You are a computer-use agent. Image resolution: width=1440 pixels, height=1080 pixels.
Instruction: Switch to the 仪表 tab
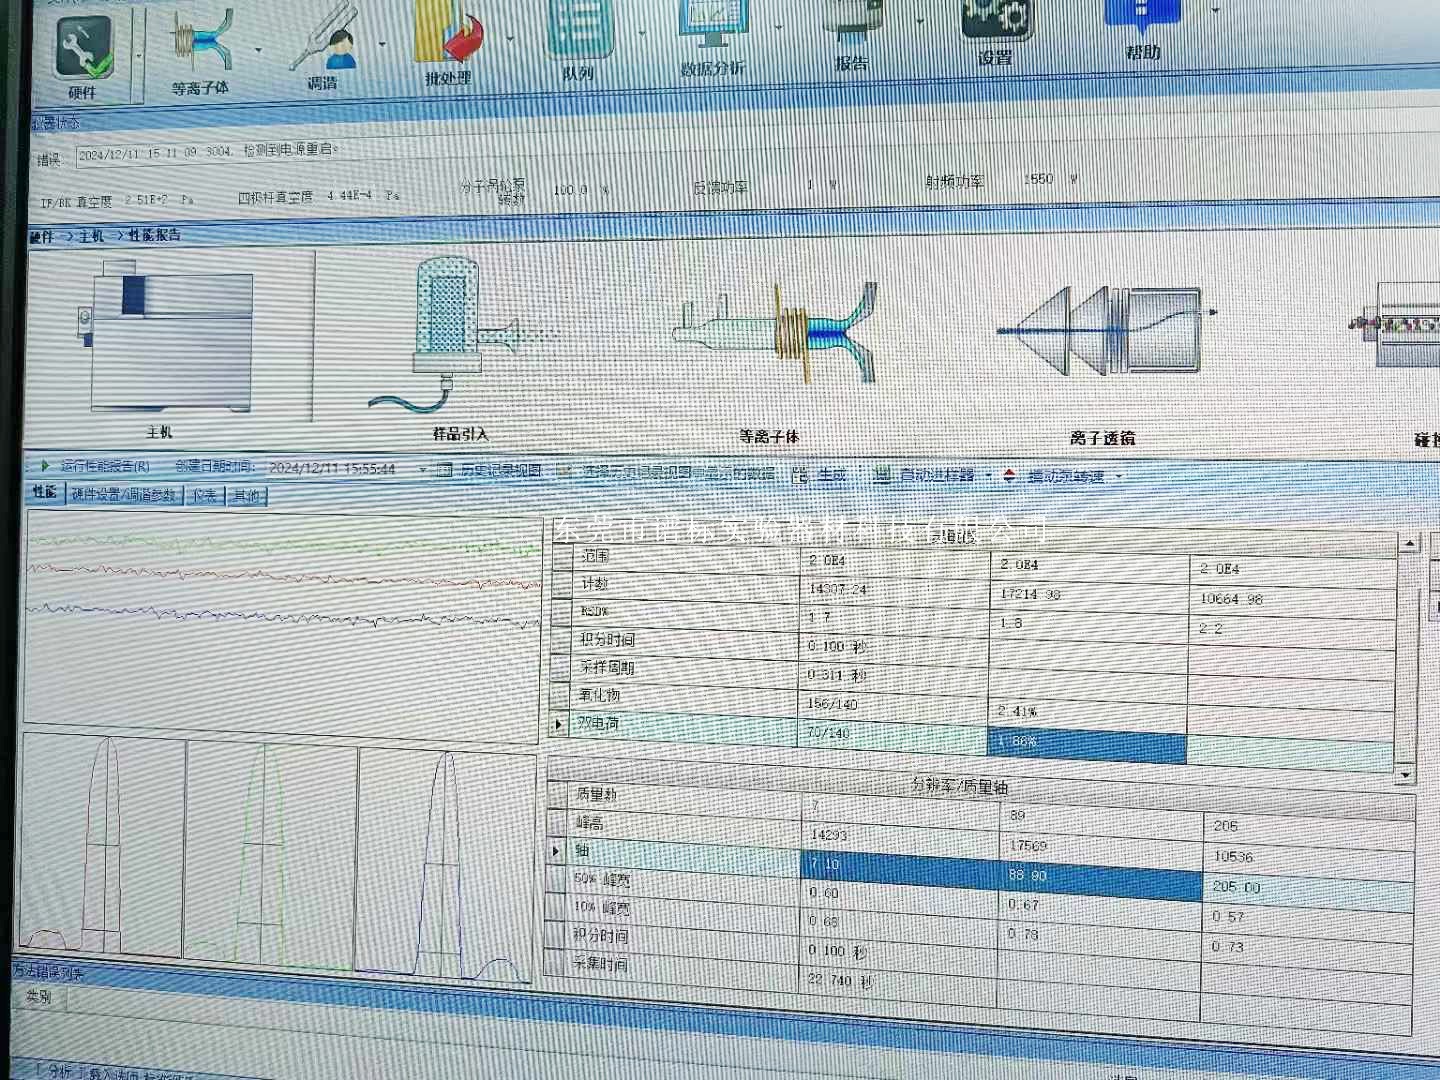tap(205, 496)
